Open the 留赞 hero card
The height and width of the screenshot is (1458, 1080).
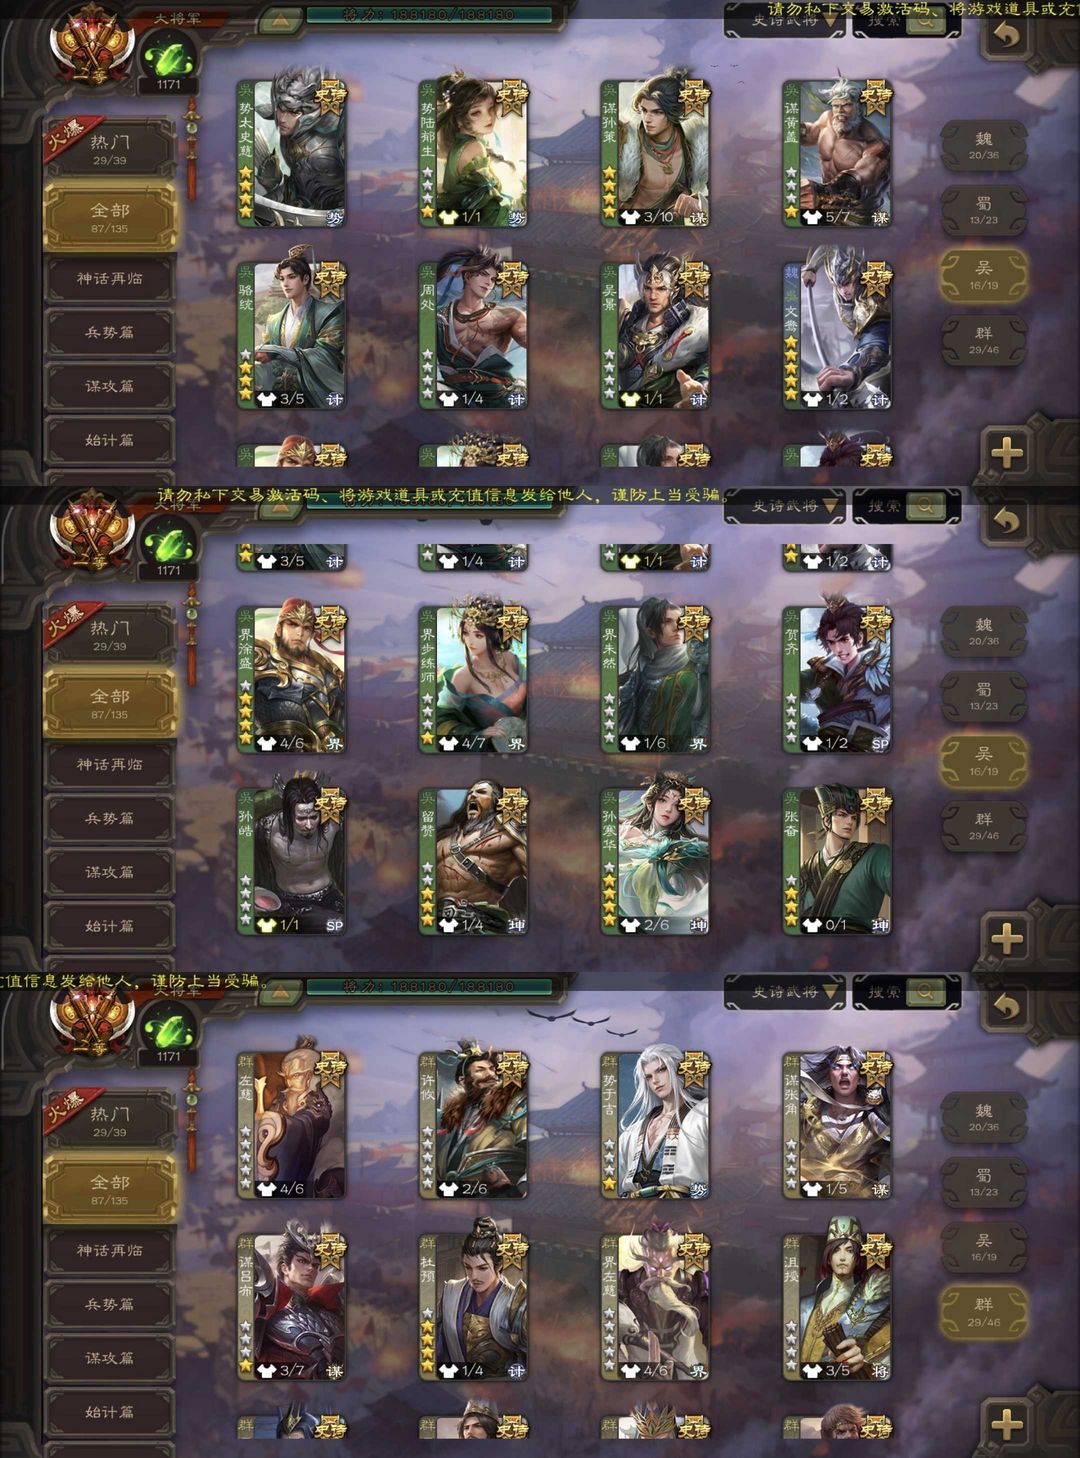click(474, 862)
